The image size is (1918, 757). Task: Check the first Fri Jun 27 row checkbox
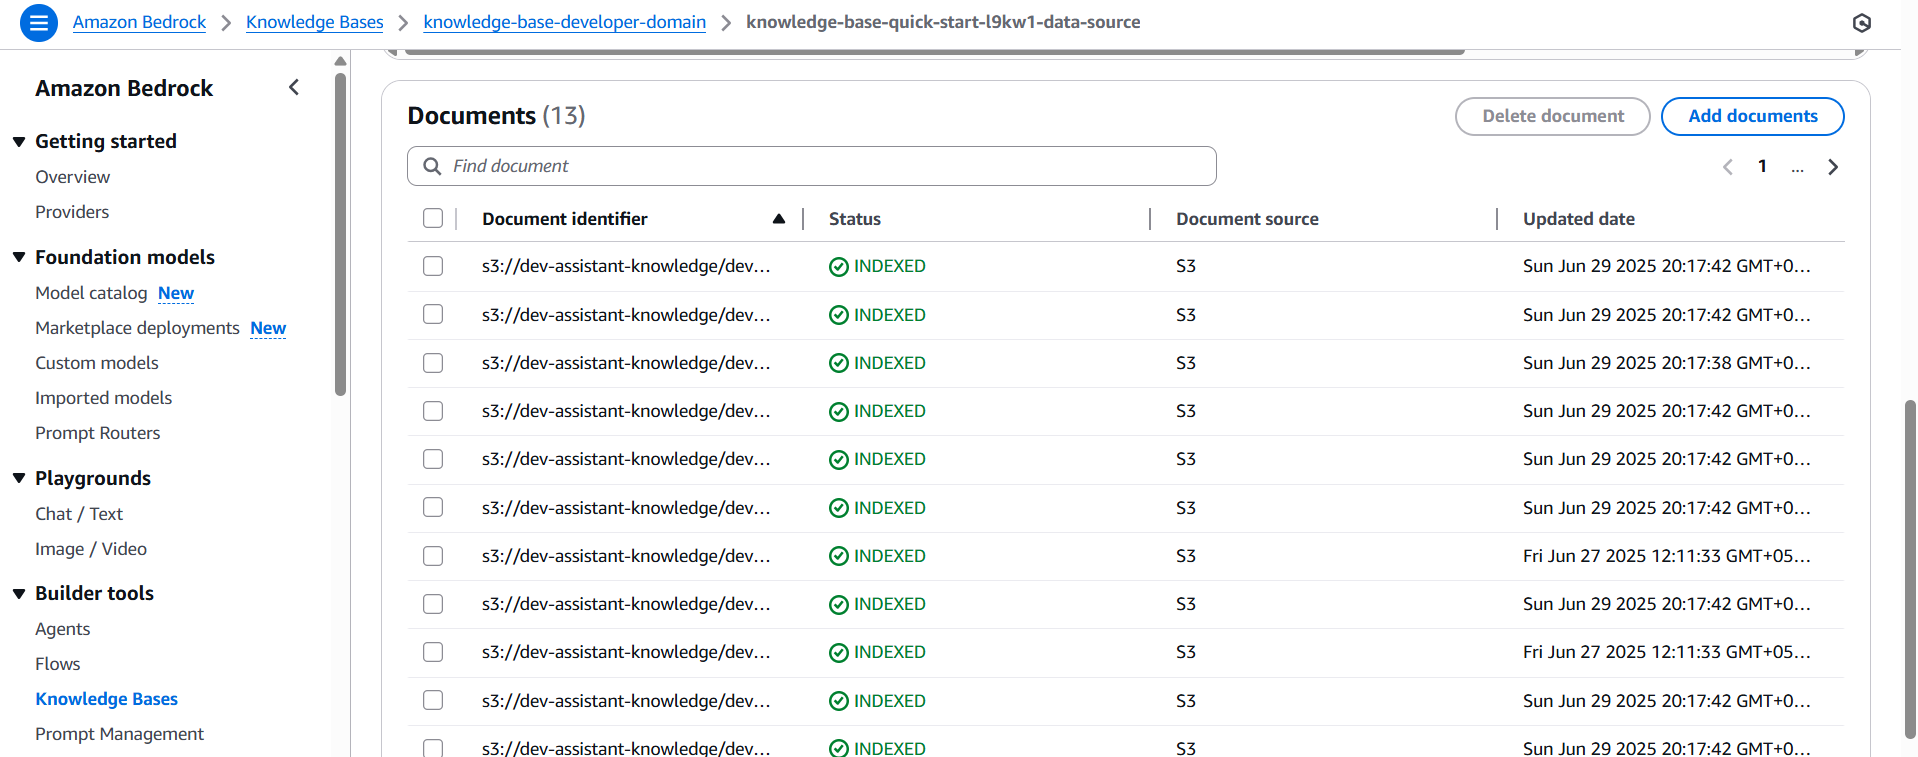click(433, 556)
